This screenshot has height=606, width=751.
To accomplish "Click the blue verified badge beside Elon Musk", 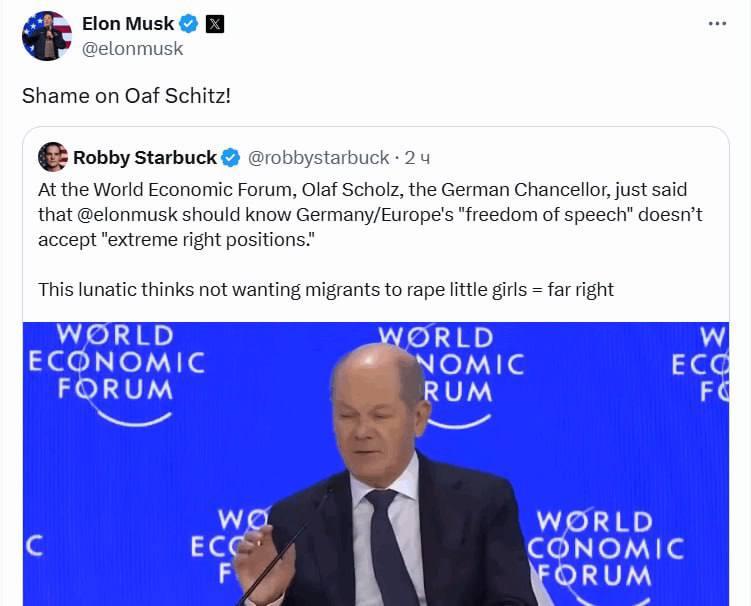I will 189,23.
